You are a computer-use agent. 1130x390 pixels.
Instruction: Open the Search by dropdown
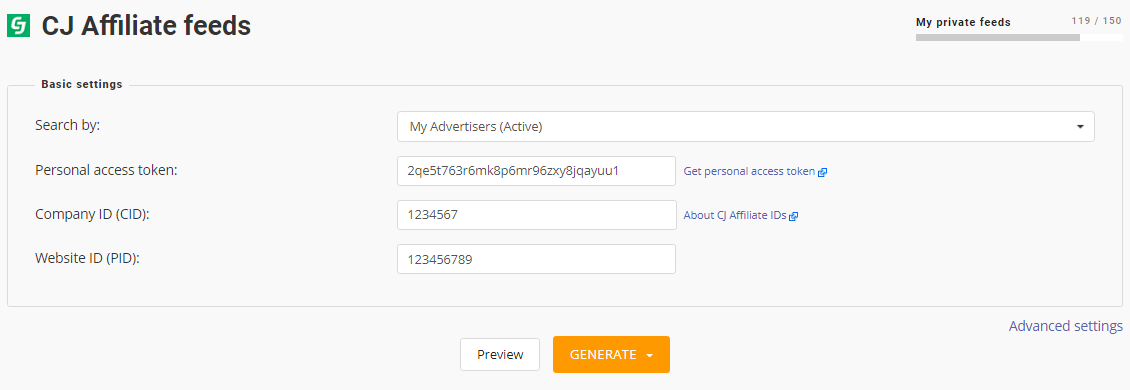[745, 126]
